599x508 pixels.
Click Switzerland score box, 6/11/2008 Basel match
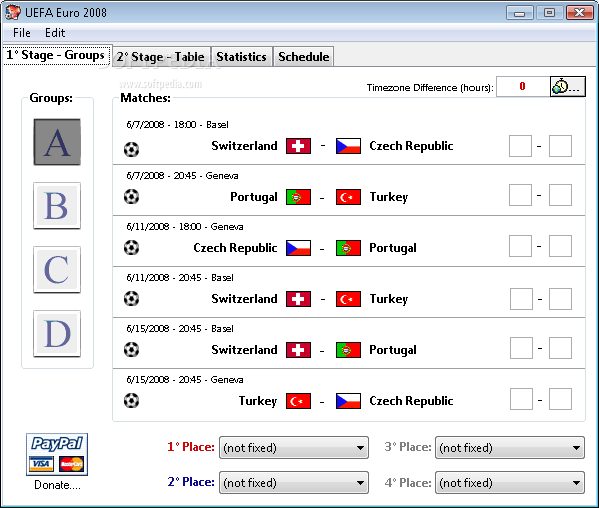(x=521, y=299)
